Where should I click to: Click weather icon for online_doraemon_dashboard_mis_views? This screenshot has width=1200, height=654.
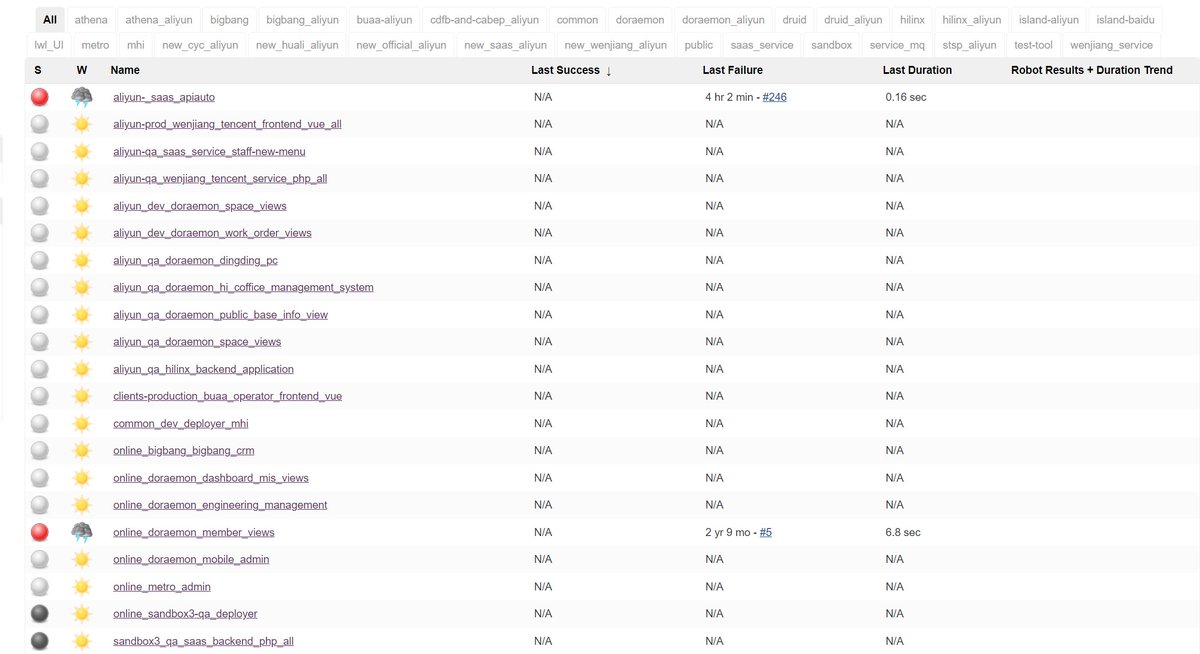(x=82, y=478)
